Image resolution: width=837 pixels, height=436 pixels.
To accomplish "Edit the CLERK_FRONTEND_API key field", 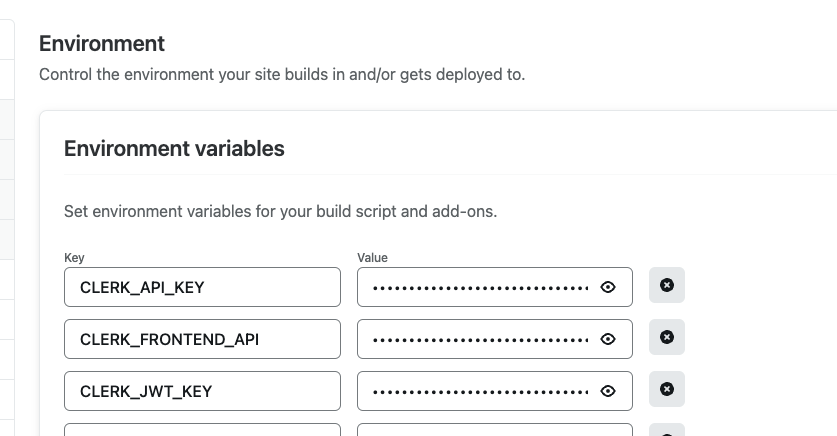I will (x=202, y=339).
